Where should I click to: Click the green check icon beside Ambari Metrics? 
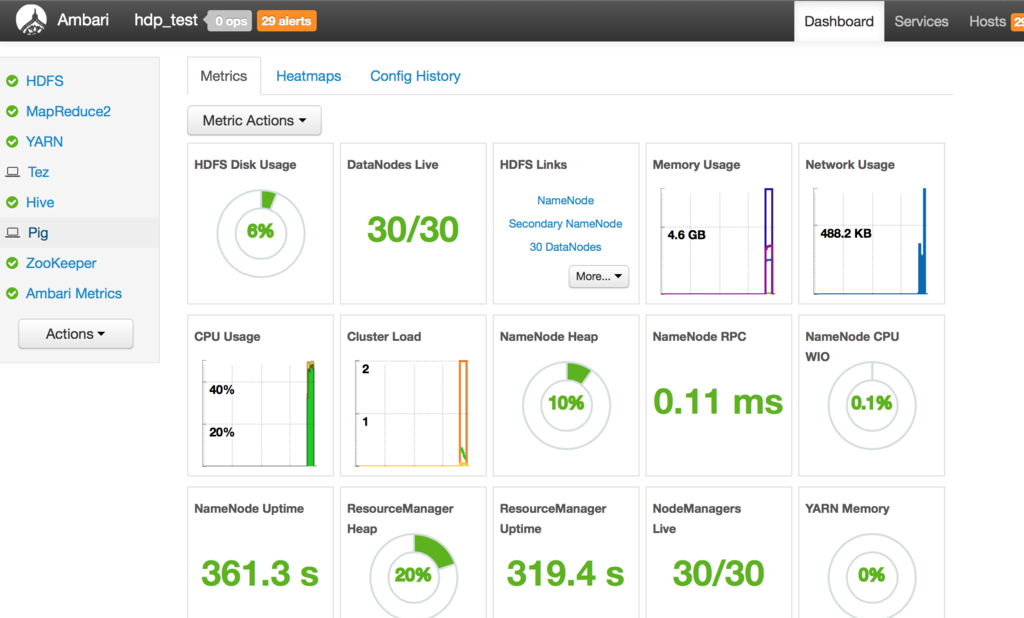tap(12, 293)
